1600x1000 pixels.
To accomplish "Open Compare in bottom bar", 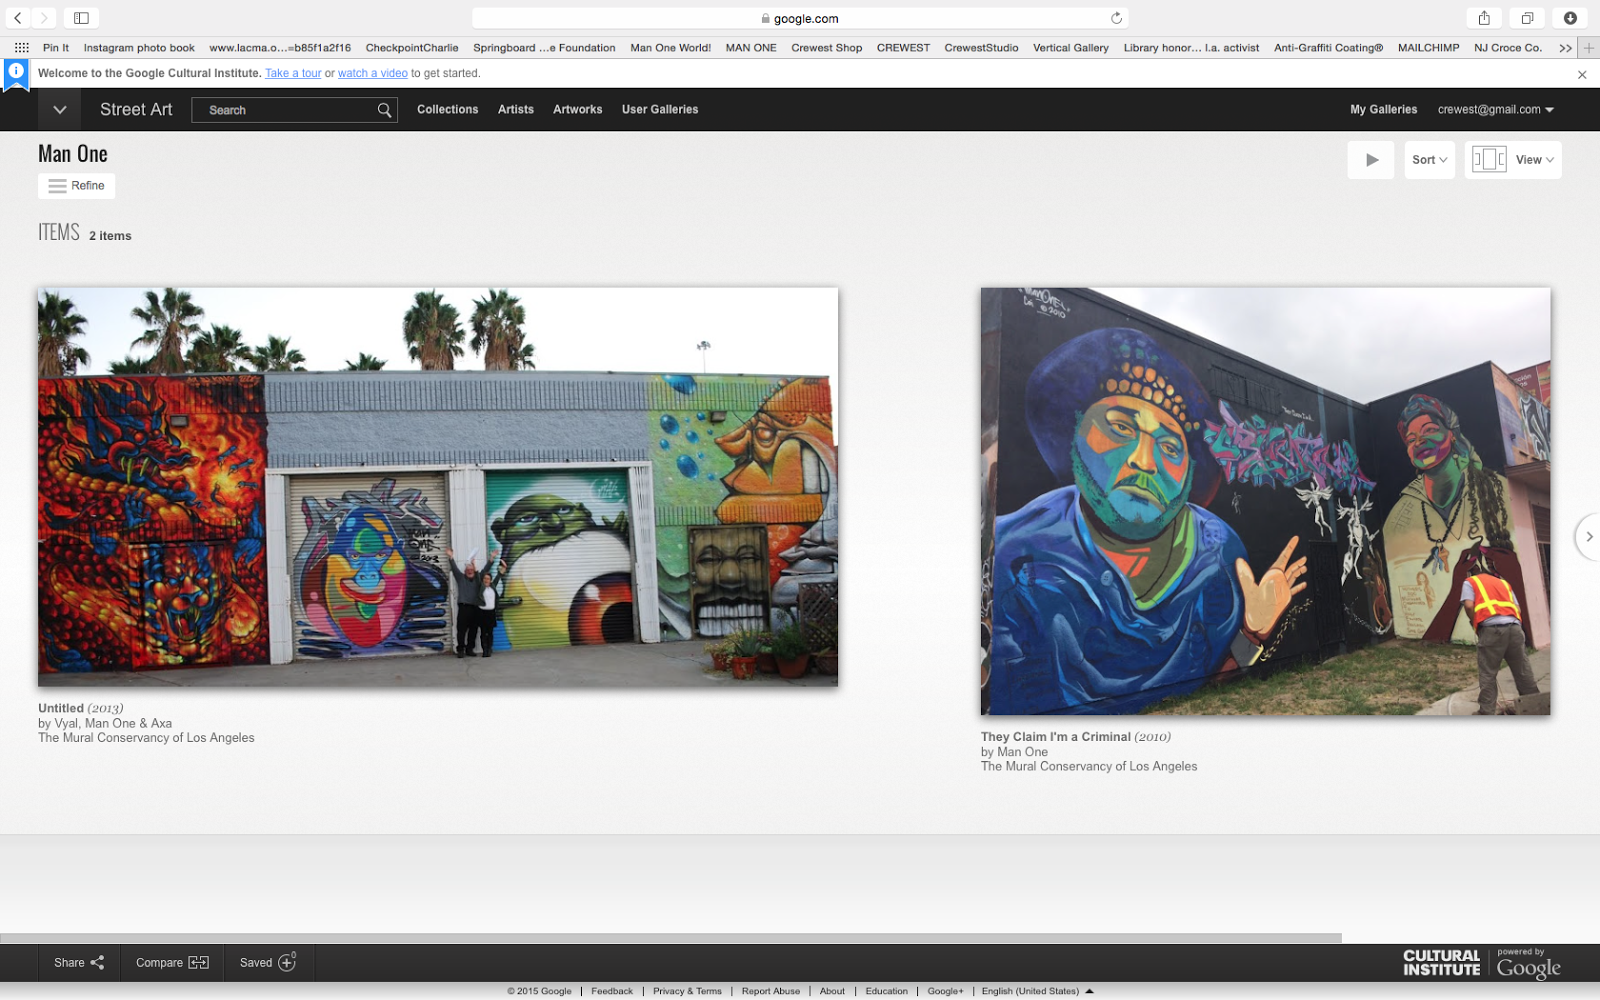I will [x=172, y=963].
